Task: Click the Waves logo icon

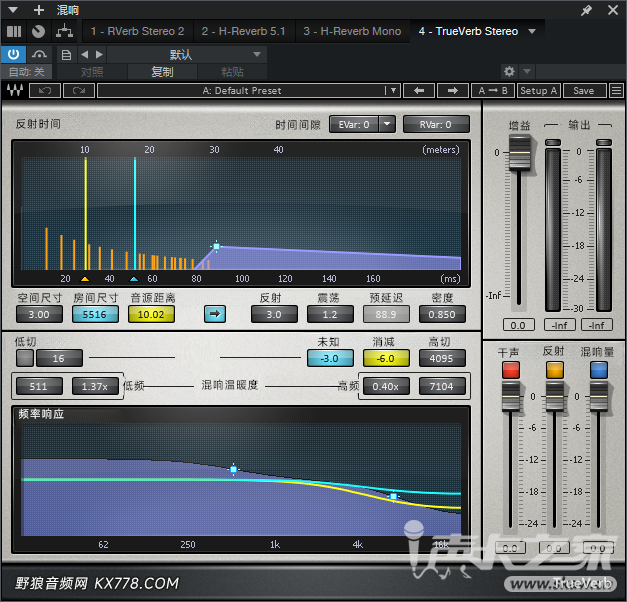Action: (x=15, y=90)
